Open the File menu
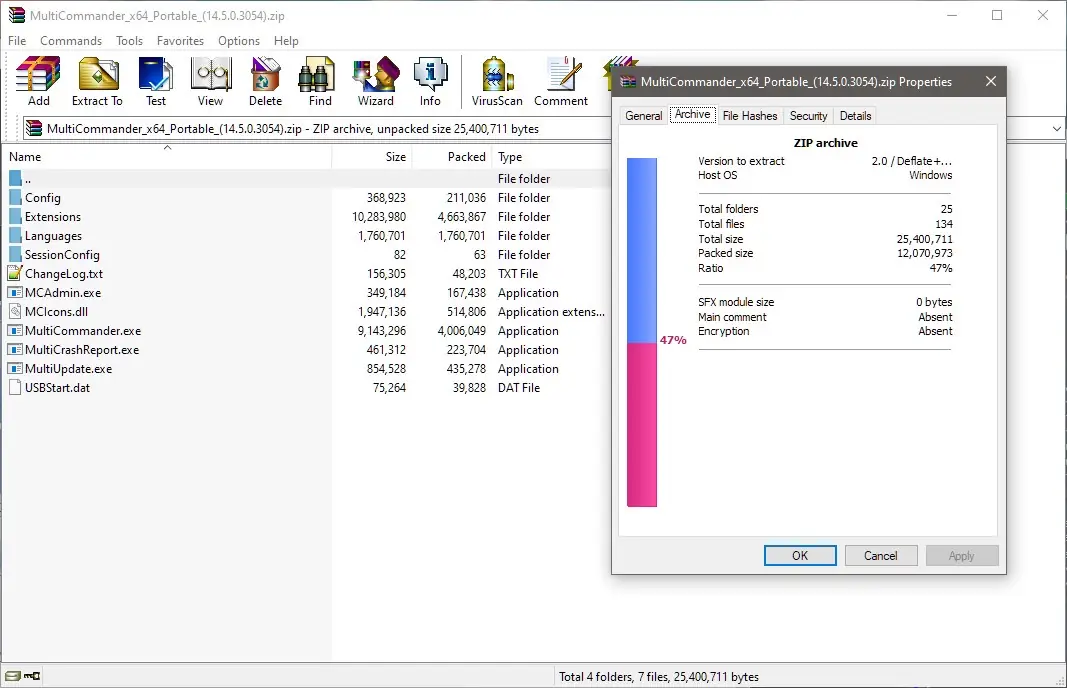The height and width of the screenshot is (688, 1067). [17, 41]
